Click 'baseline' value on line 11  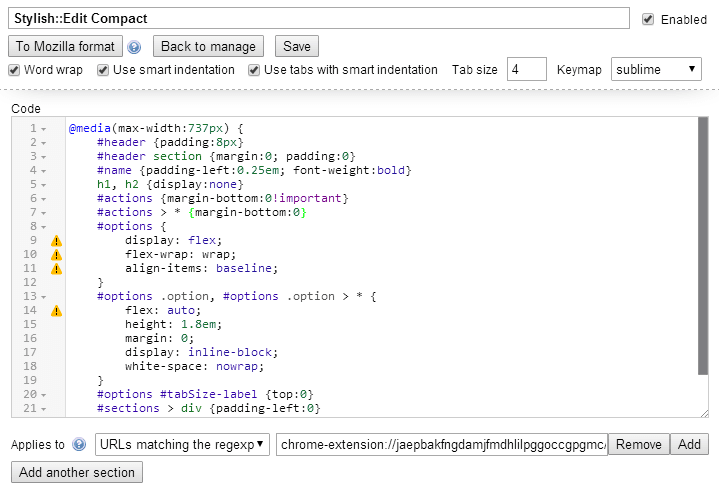pyautogui.click(x=243, y=268)
